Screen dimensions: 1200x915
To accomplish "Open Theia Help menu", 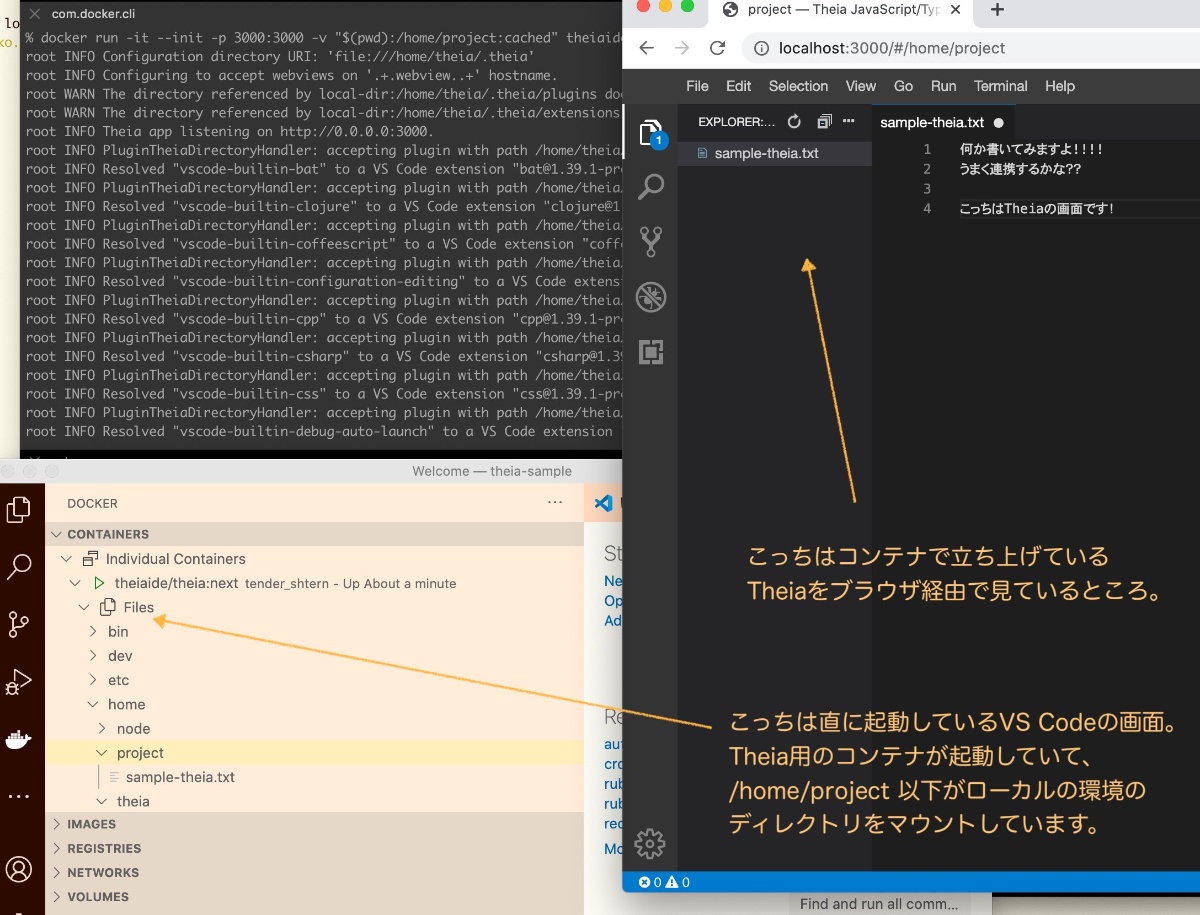I will click(1060, 86).
